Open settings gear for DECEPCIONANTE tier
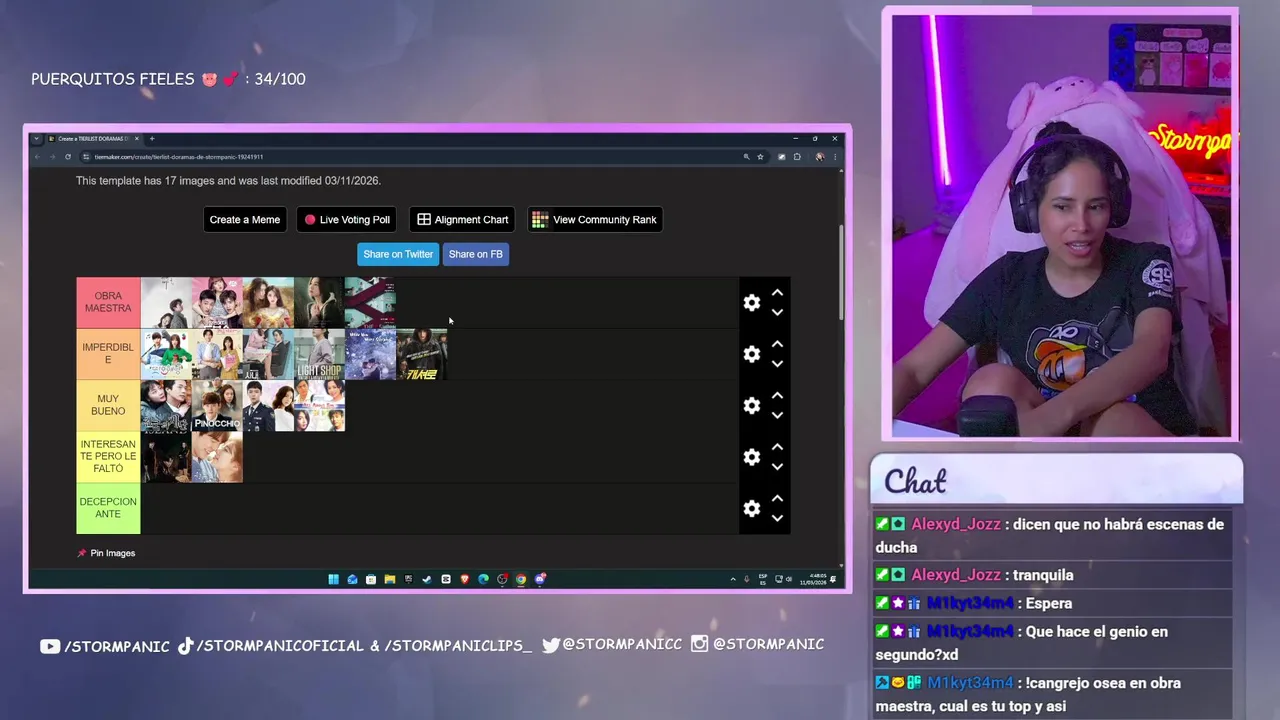 [x=752, y=508]
